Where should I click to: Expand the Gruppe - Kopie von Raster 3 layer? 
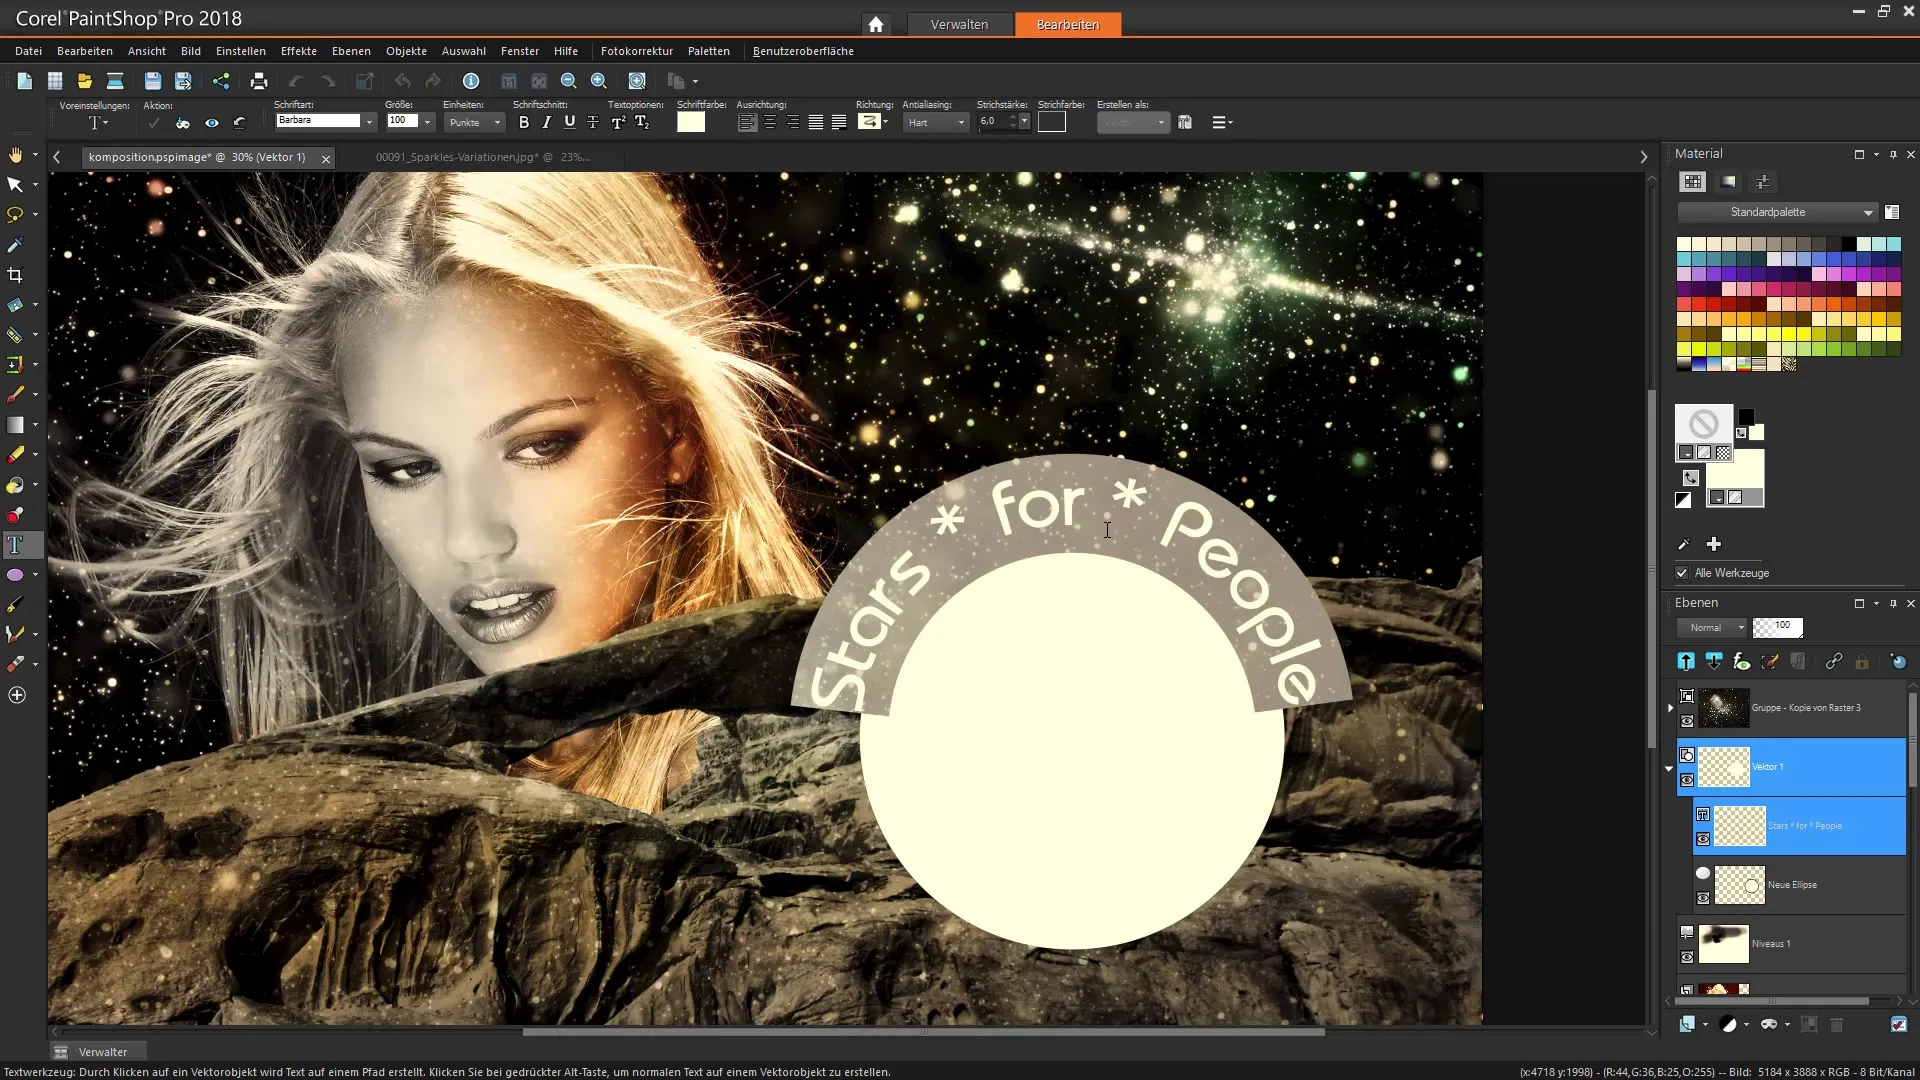[1670, 708]
